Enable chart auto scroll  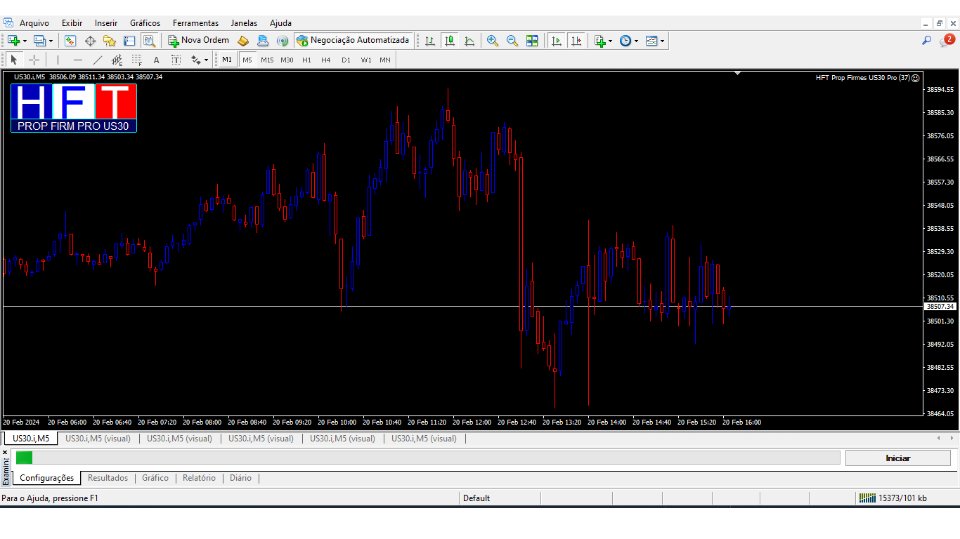(558, 41)
